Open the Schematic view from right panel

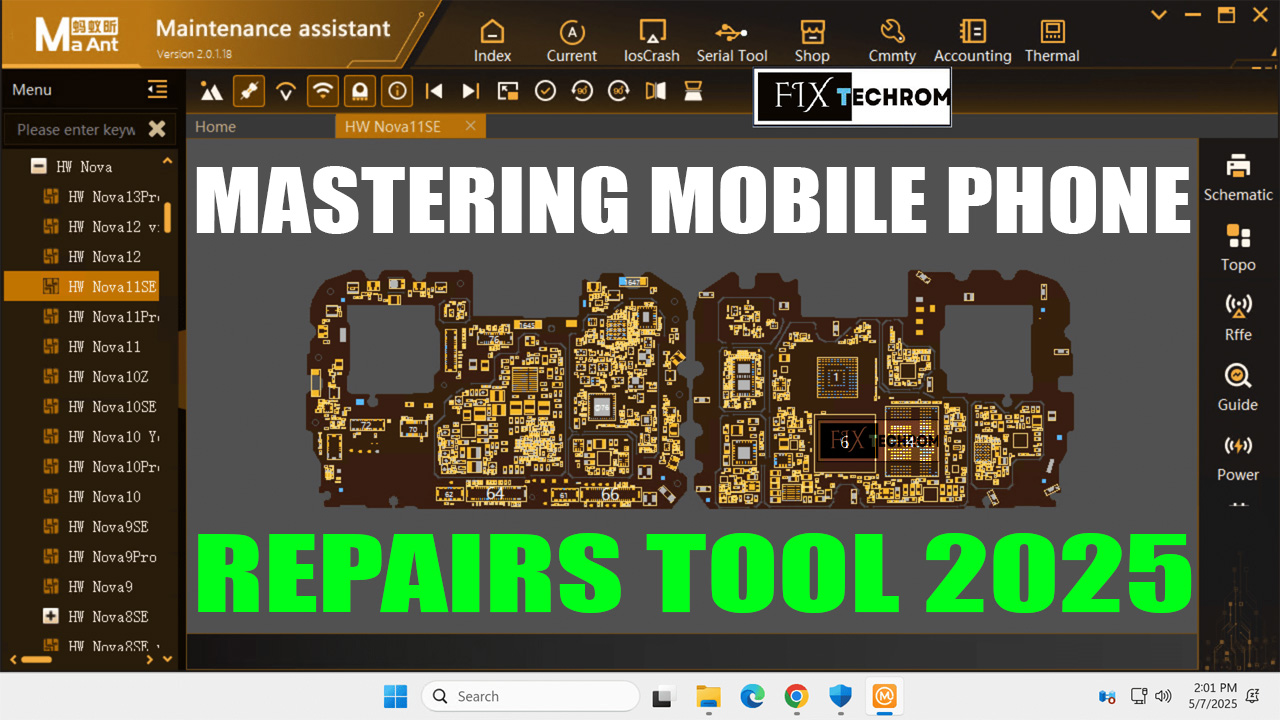[x=1238, y=178]
